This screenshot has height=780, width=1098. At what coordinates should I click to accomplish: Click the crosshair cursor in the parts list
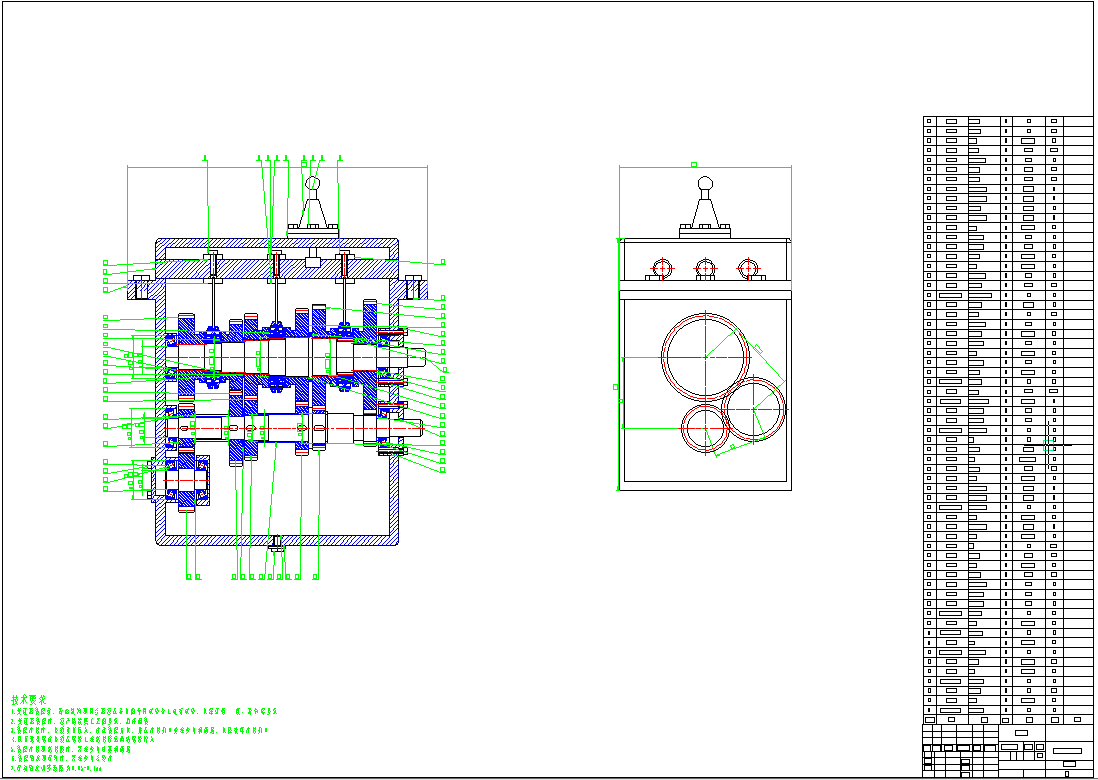click(x=1050, y=445)
